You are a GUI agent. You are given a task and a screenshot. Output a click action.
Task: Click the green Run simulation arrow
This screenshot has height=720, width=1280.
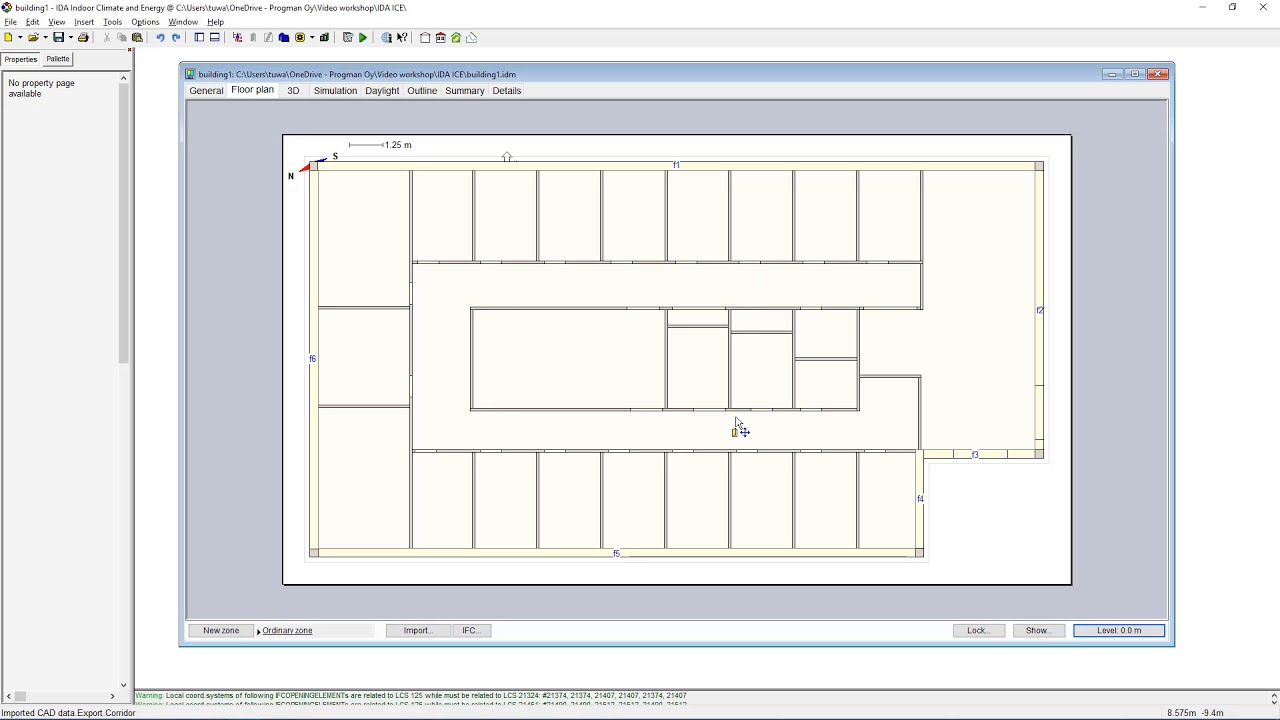click(x=362, y=37)
